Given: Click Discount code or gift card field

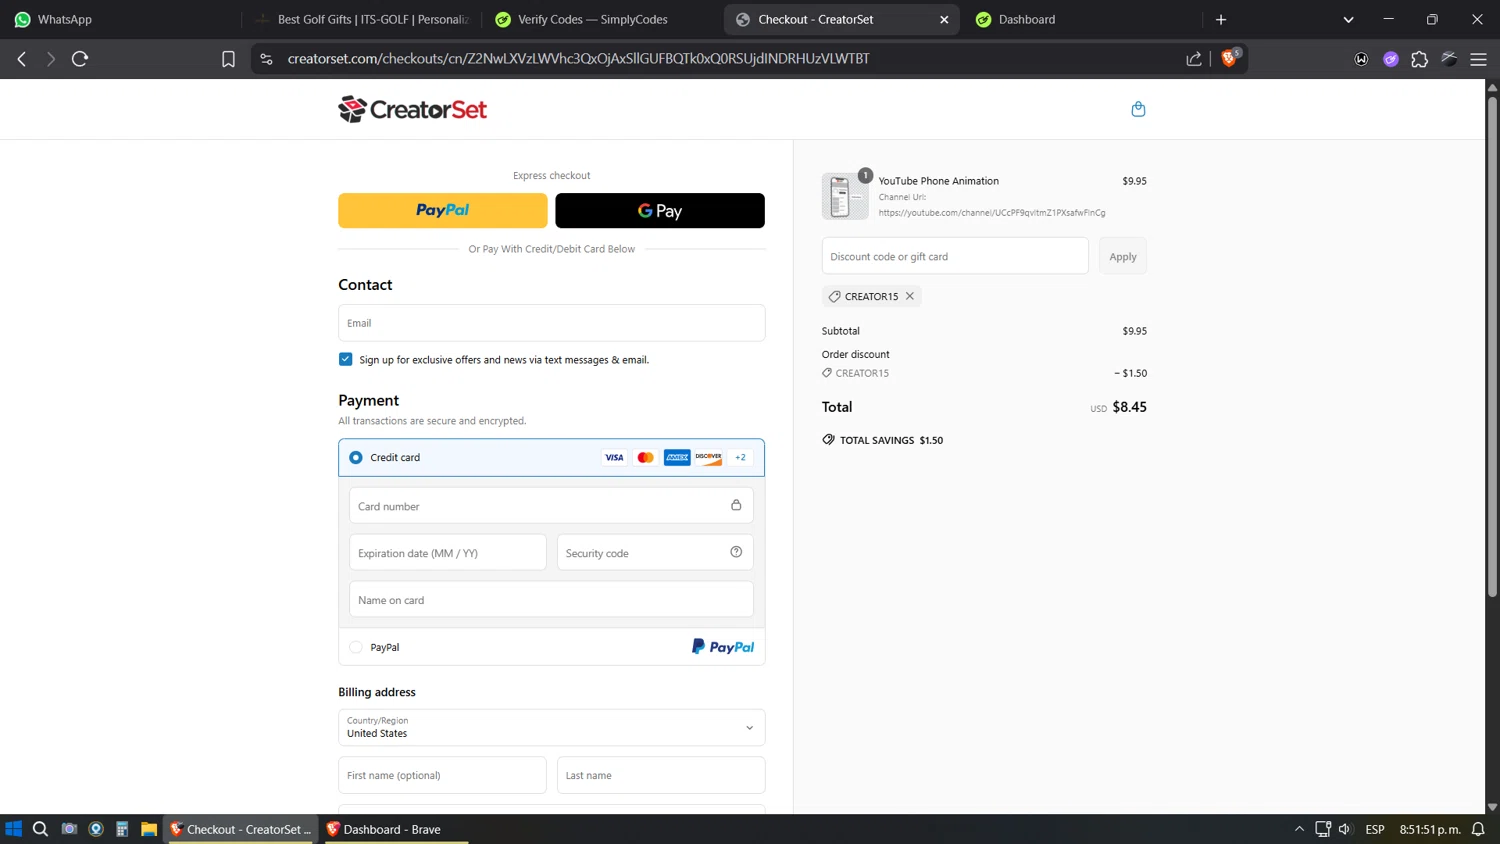Looking at the screenshot, I should pos(955,256).
